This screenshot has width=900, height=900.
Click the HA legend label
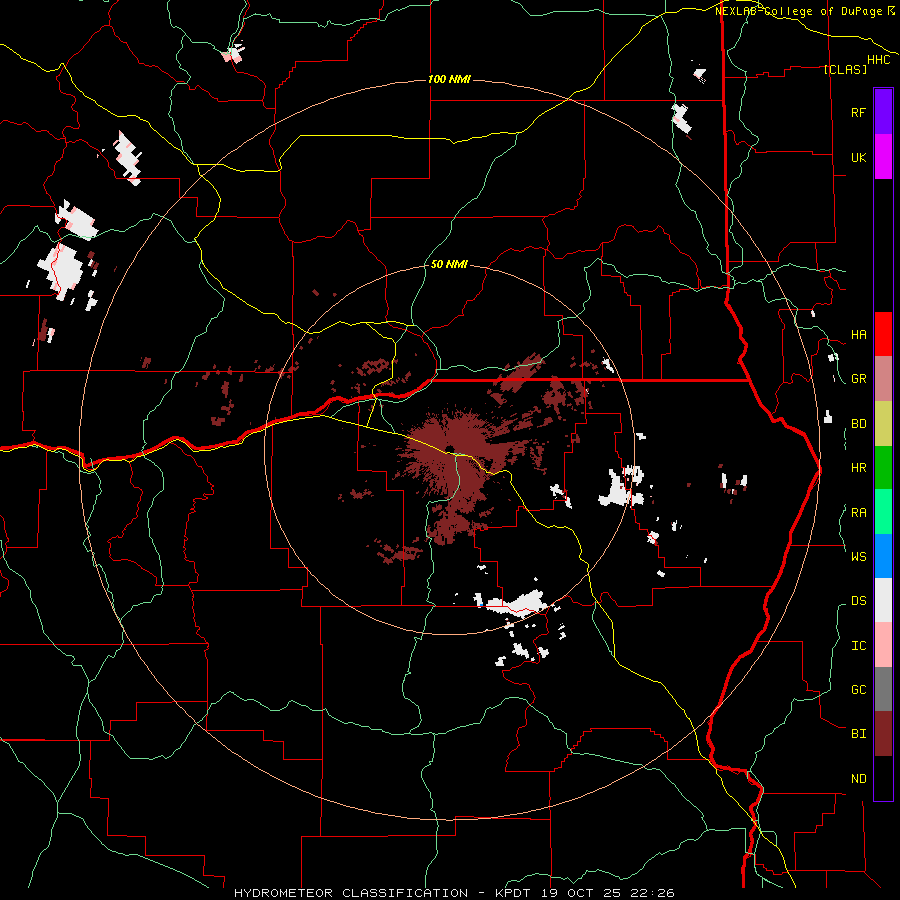(858, 335)
